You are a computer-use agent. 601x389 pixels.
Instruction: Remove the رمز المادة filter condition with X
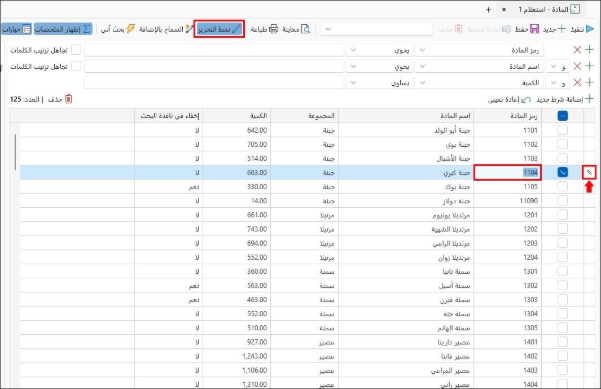click(577, 50)
